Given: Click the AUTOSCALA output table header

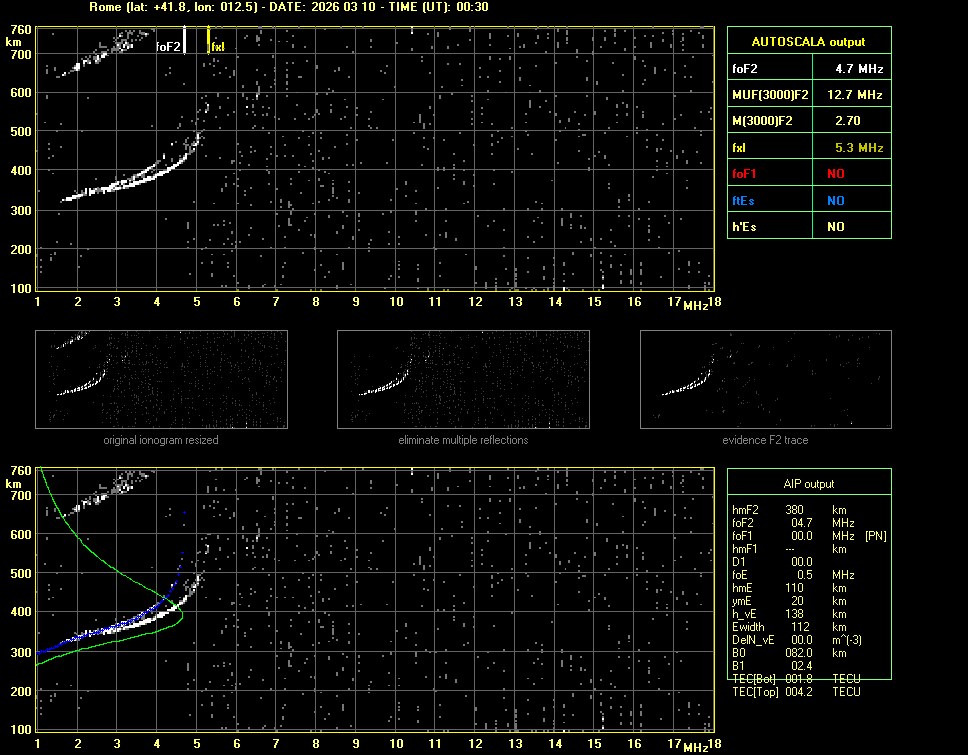Looking at the screenshot, I should (x=808, y=42).
